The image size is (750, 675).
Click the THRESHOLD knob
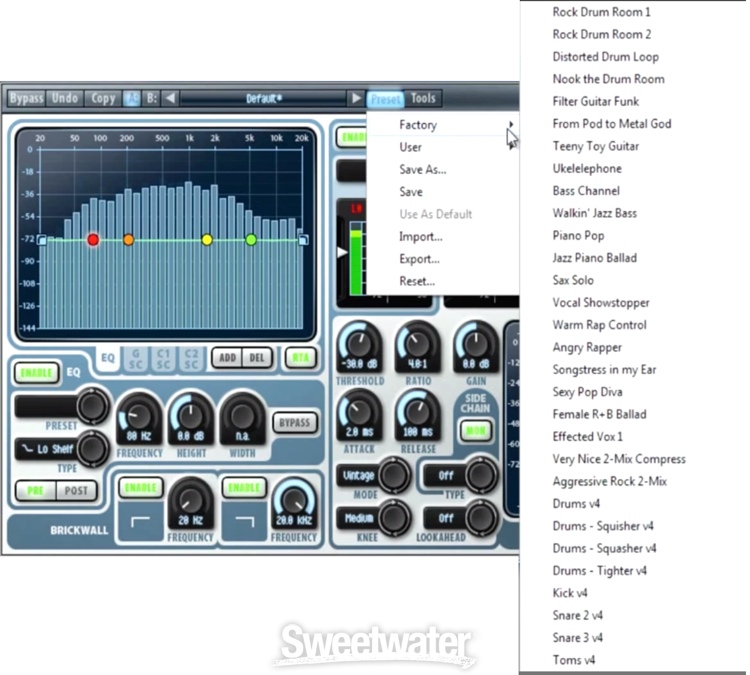359,345
